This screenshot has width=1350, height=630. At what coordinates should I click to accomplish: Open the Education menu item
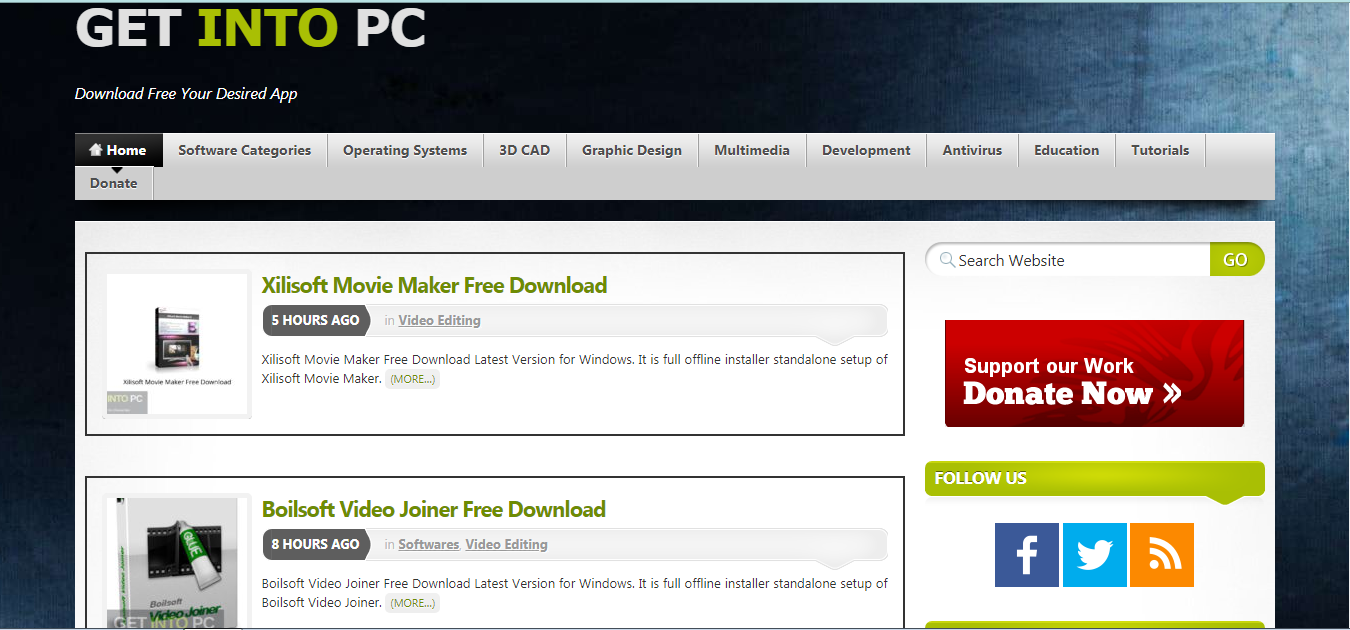(x=1067, y=150)
